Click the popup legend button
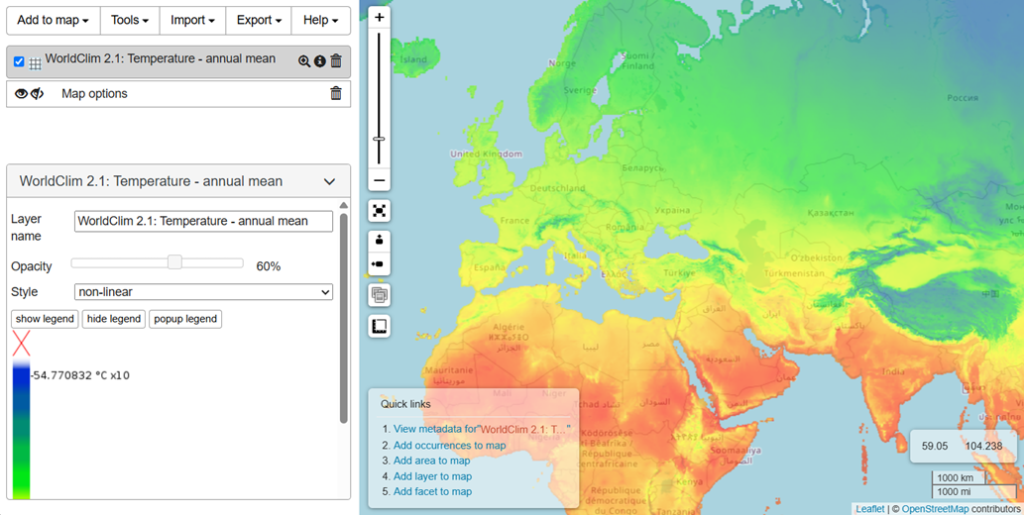 click(x=185, y=319)
